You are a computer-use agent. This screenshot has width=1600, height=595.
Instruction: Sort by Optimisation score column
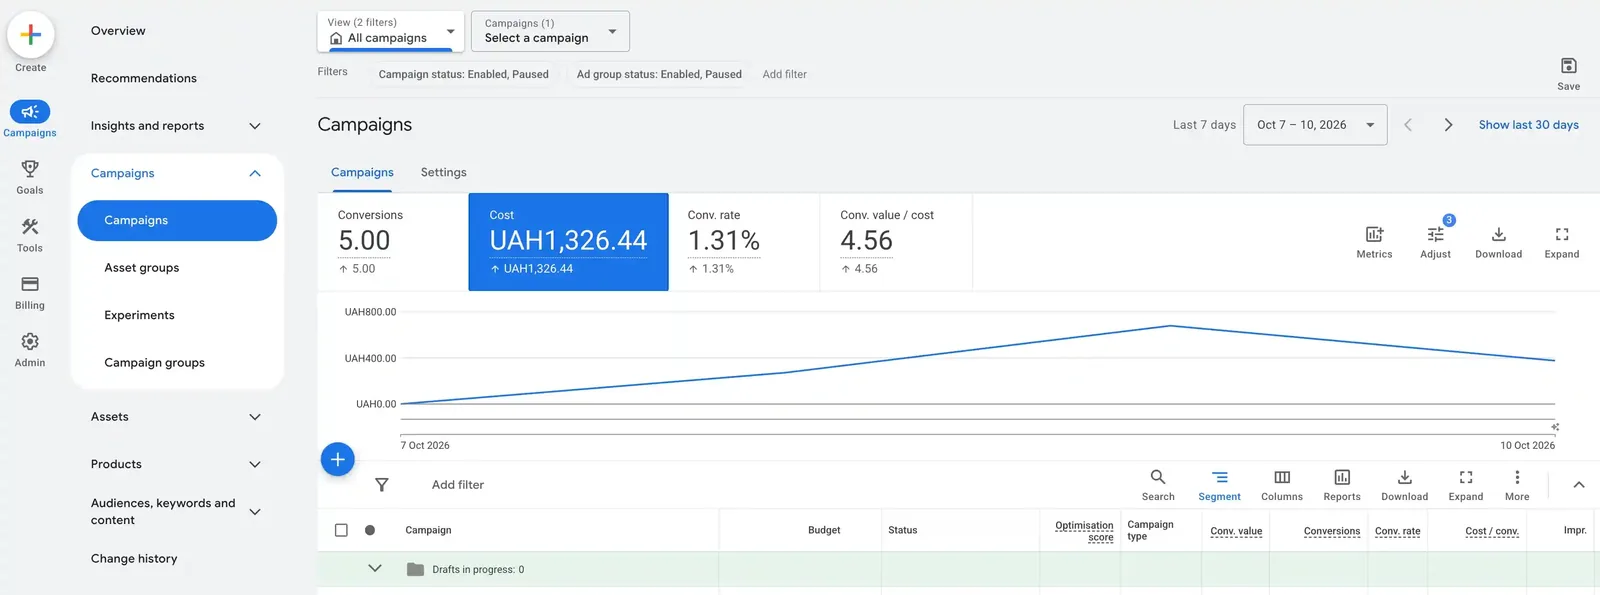(1084, 531)
